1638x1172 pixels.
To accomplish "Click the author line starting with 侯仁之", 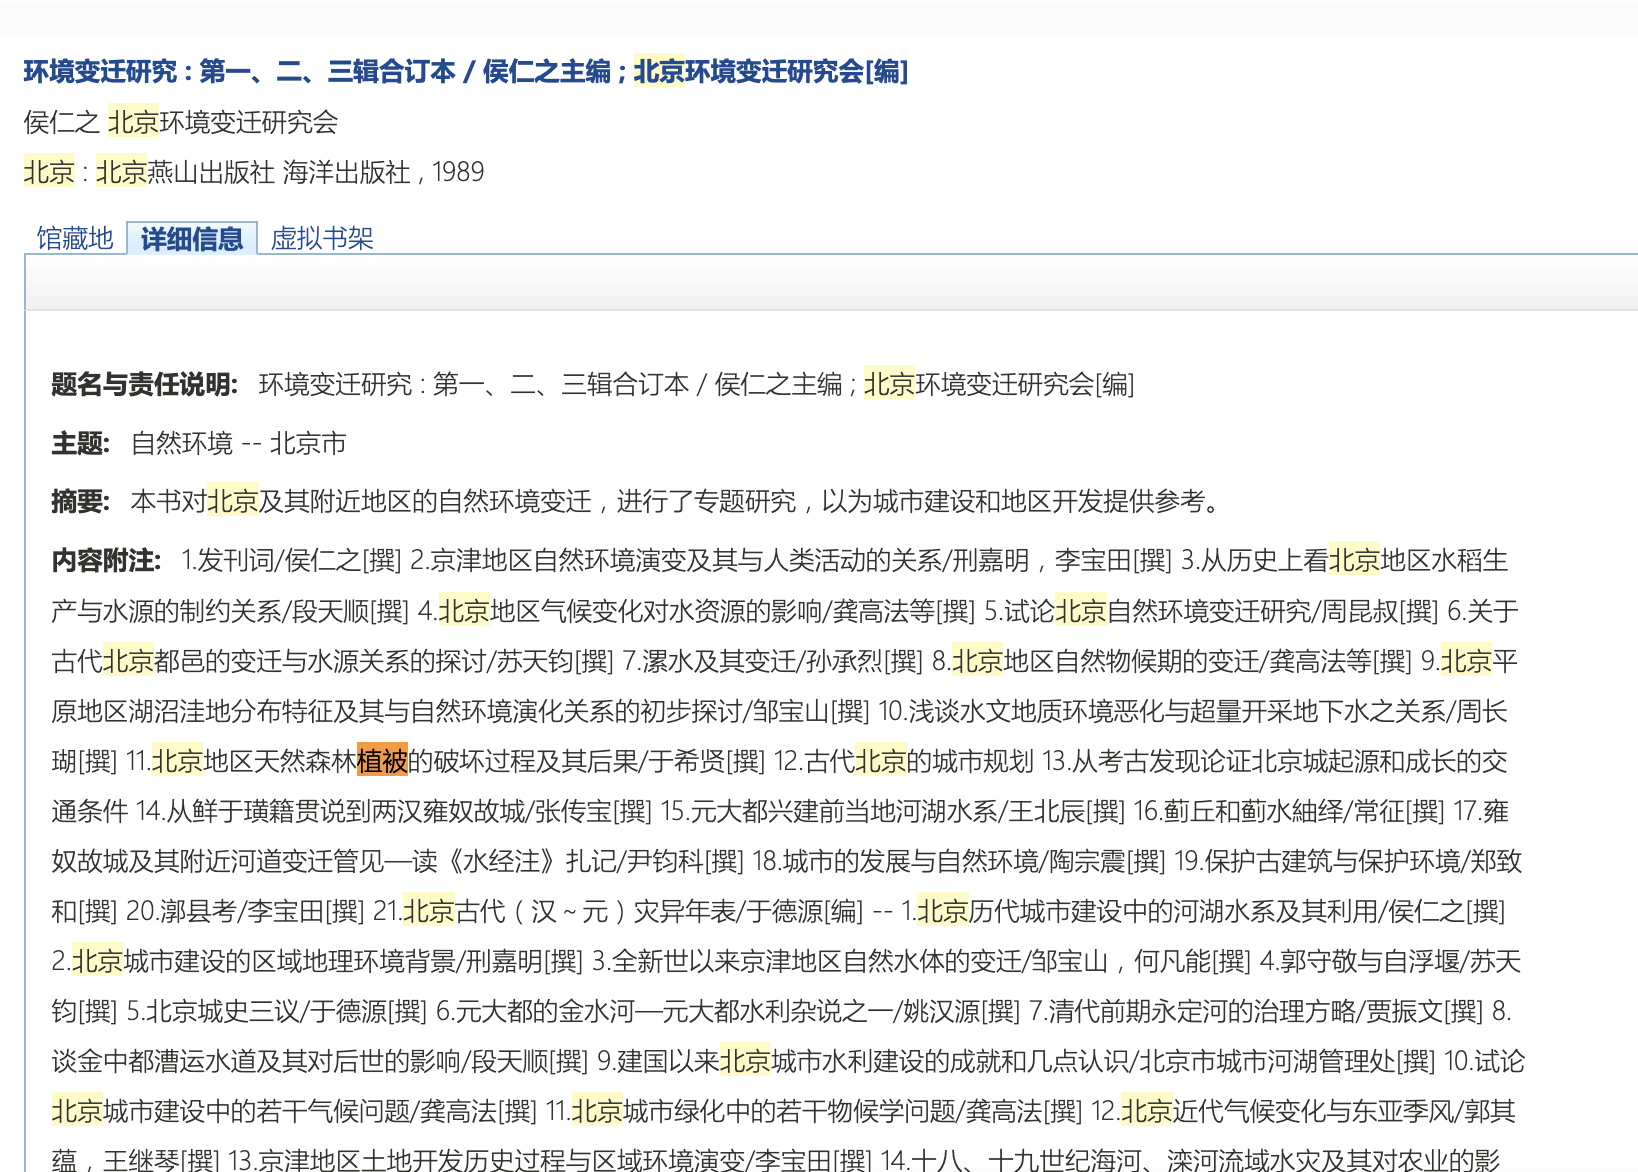I will tap(181, 122).
